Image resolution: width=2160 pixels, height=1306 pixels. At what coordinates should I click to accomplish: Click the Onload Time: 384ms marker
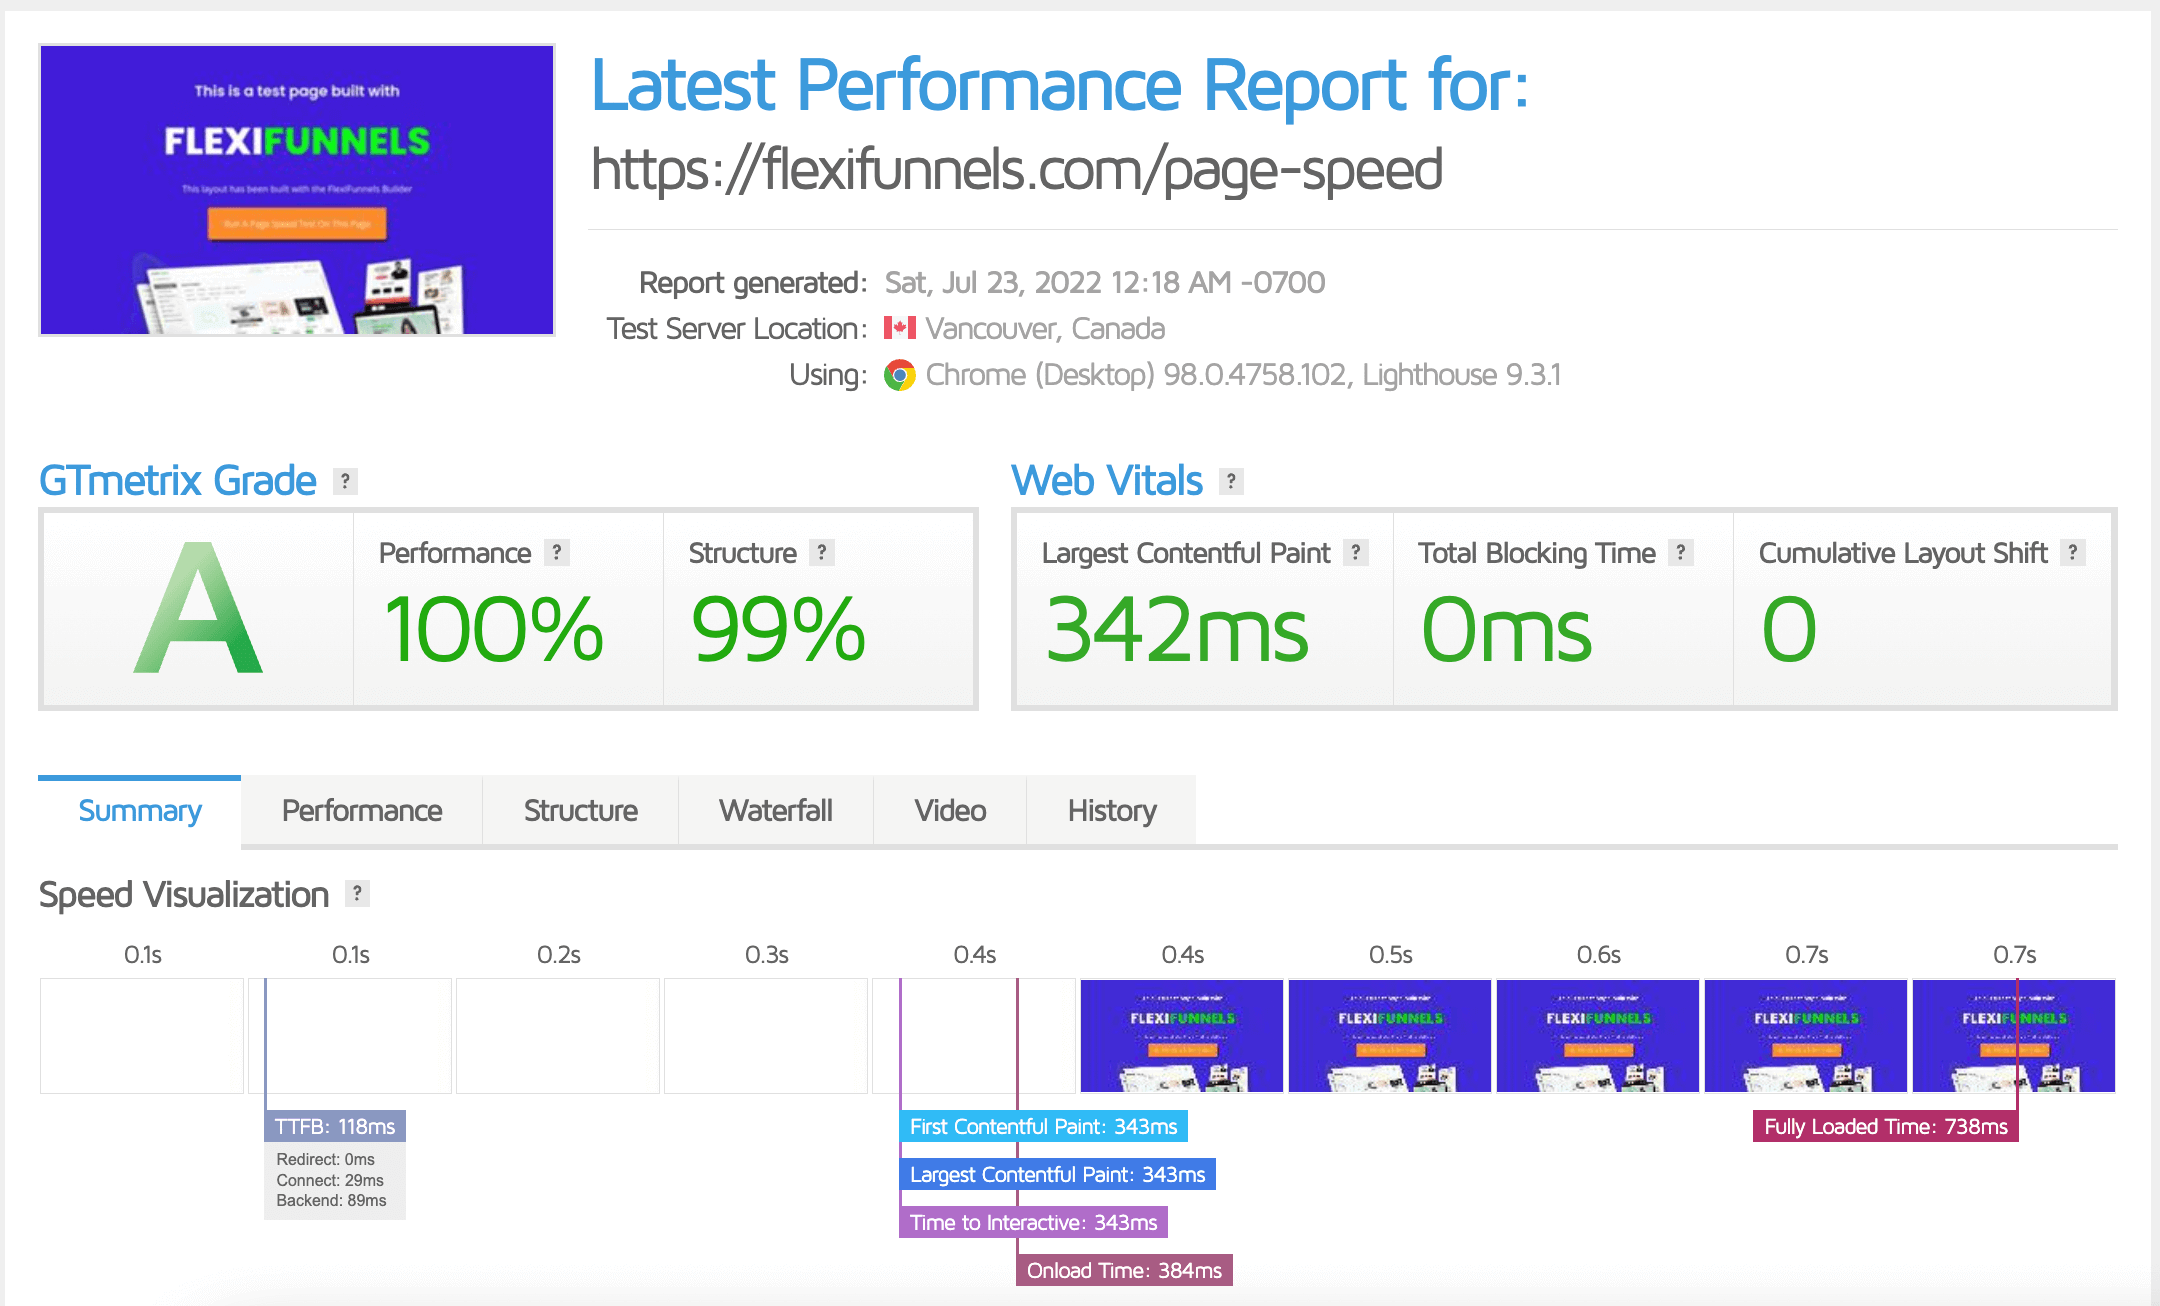point(1124,1270)
